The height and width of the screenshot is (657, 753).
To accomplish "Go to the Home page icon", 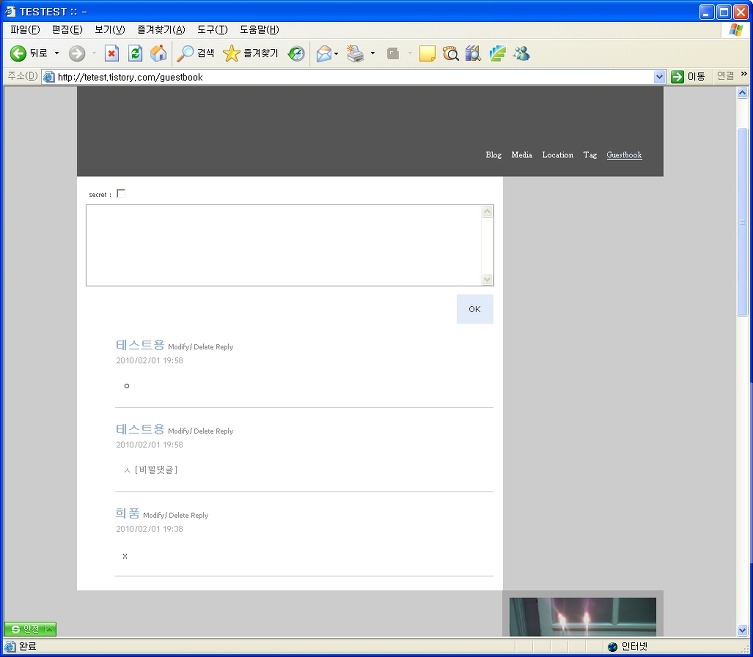I will pos(158,53).
